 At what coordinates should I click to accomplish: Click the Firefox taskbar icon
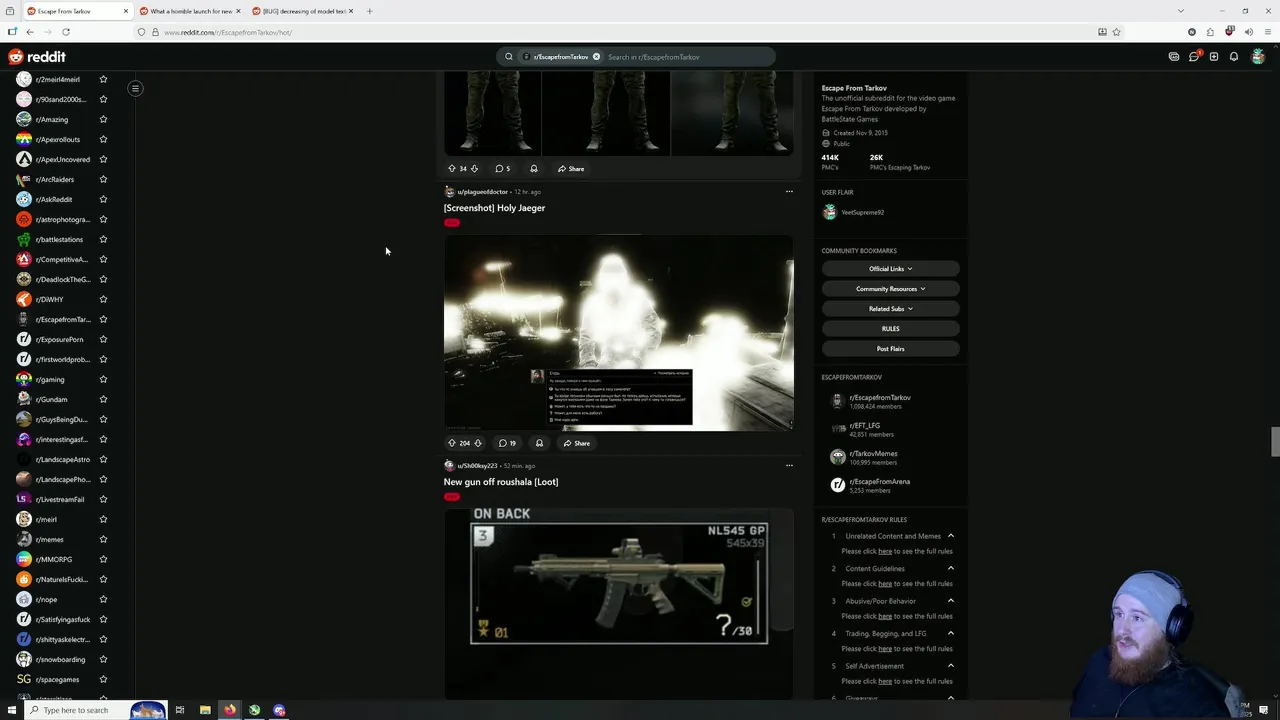tap(230, 710)
